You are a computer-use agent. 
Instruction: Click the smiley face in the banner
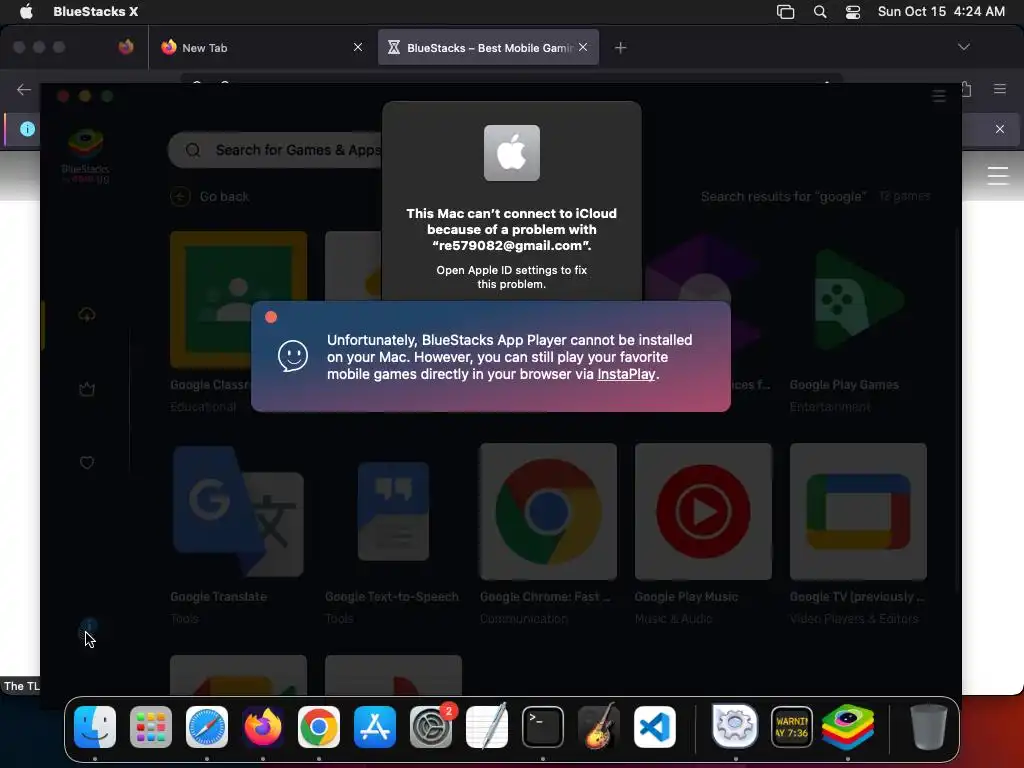pos(293,356)
